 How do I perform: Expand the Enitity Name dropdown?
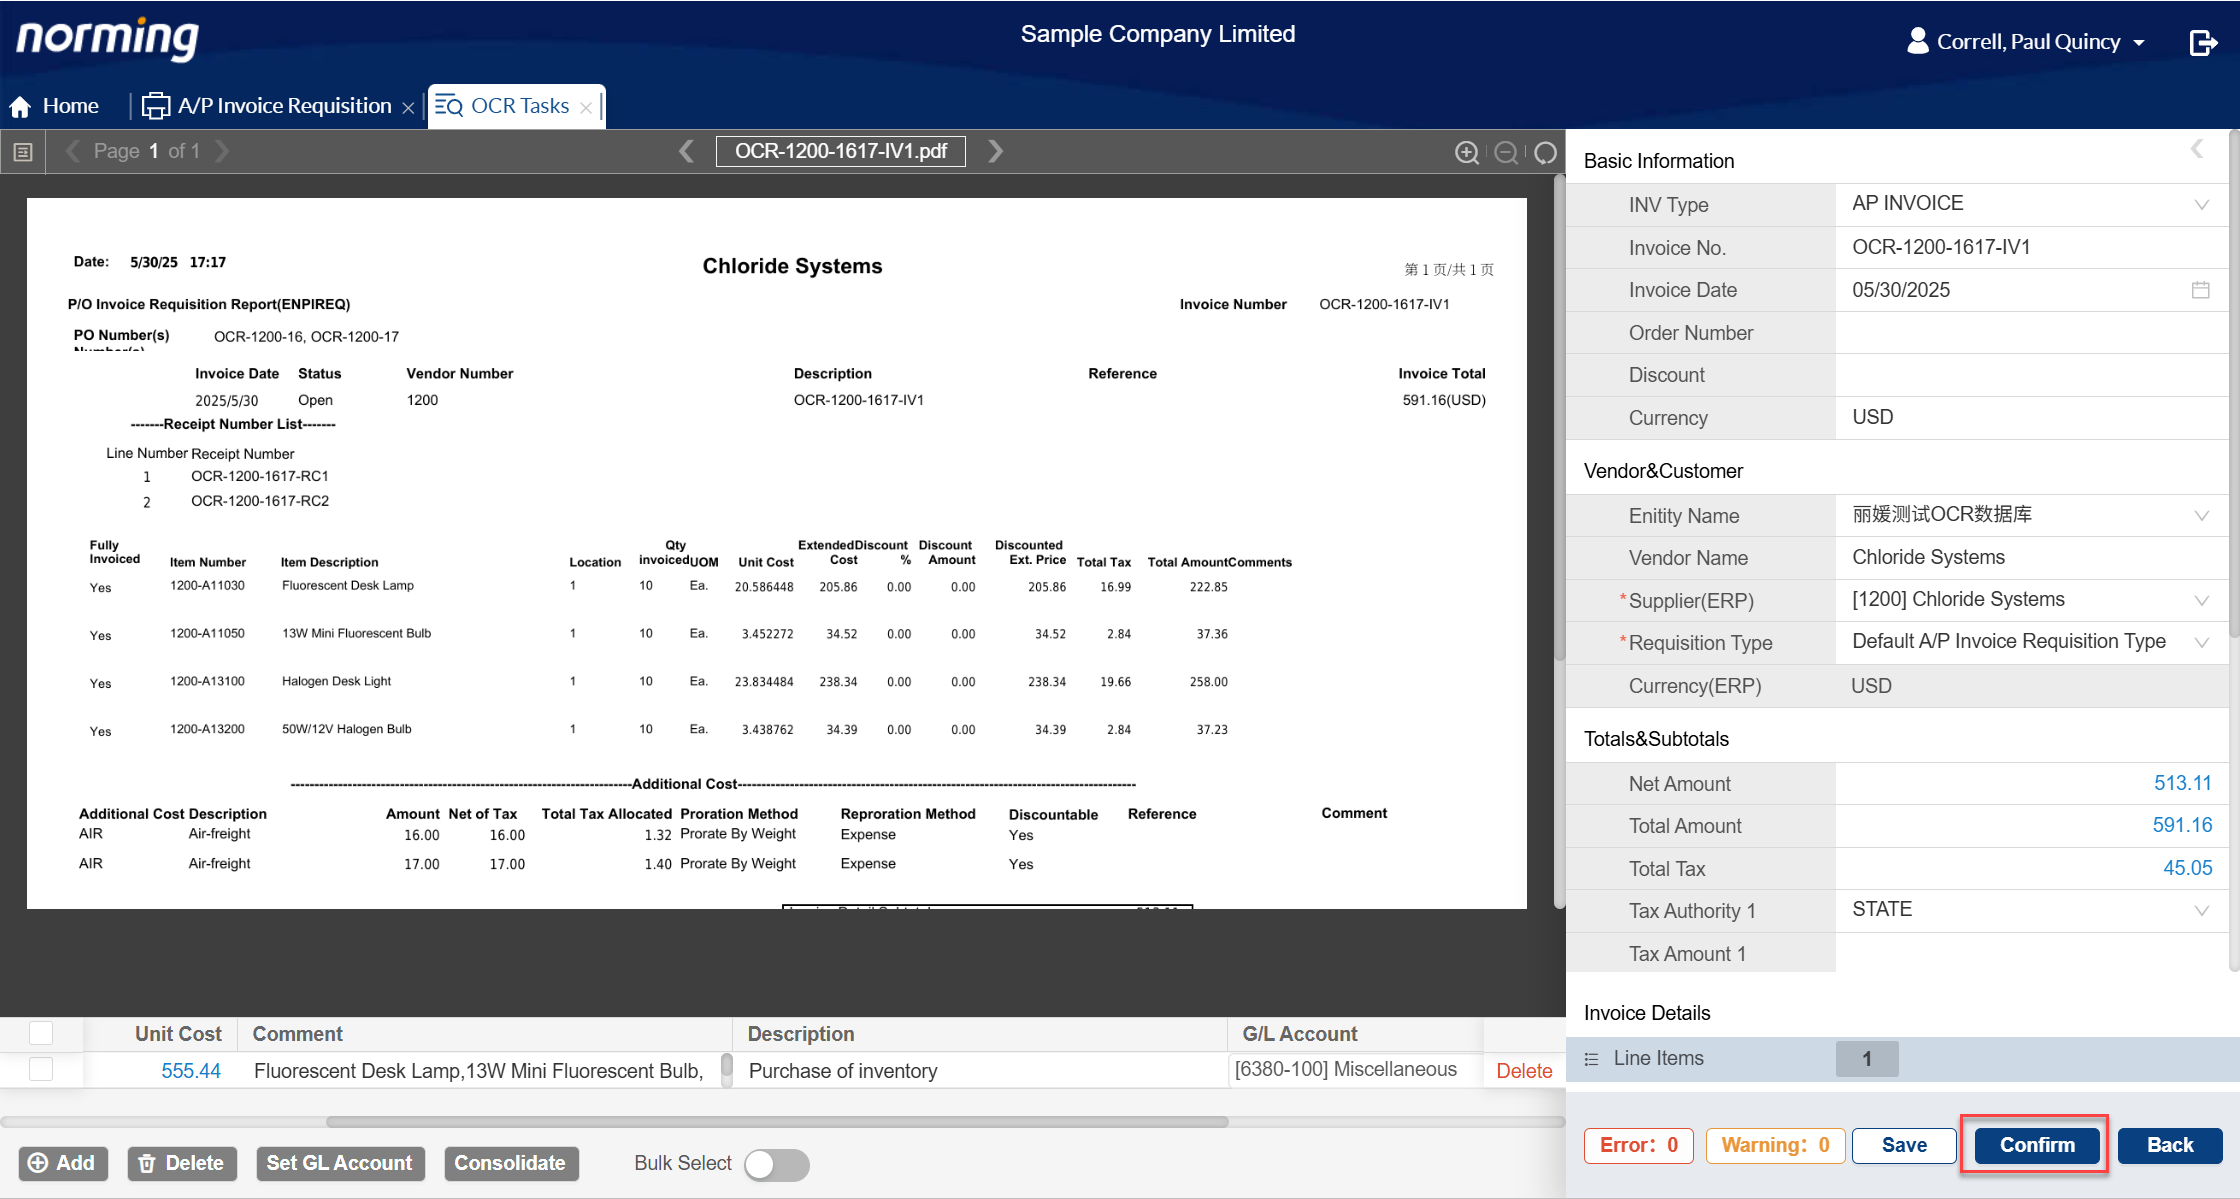2201,515
